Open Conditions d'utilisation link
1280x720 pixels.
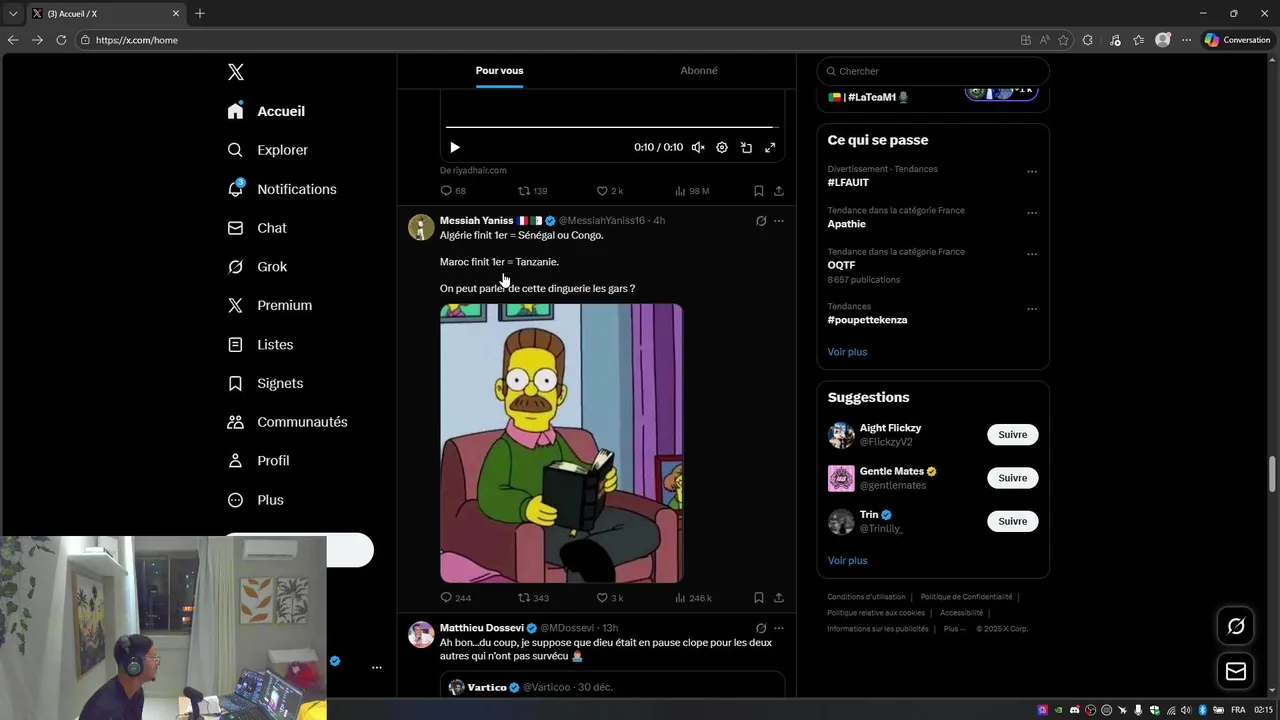(866, 597)
